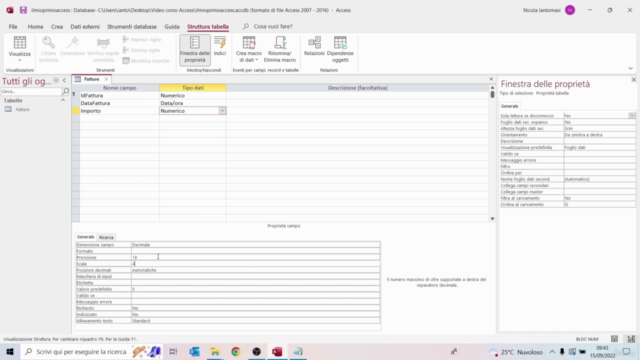Open the Guida tab
Viewport: 640px width, 360px height.
[172, 27]
